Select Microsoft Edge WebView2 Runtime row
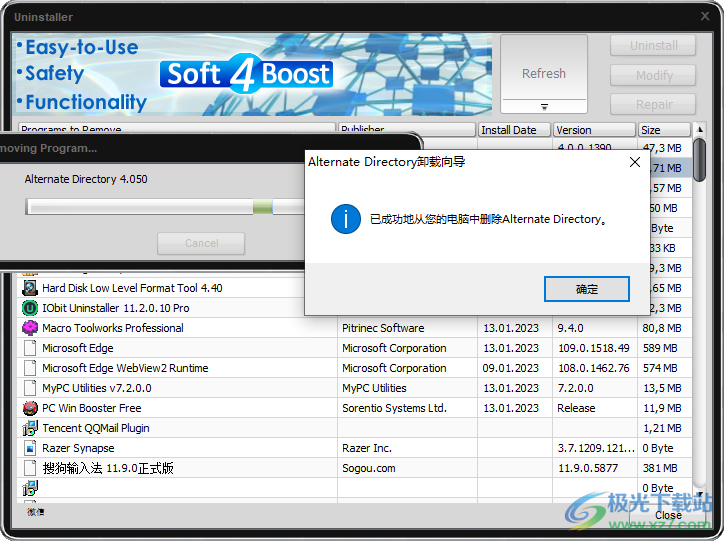724x541 pixels. tap(354, 368)
